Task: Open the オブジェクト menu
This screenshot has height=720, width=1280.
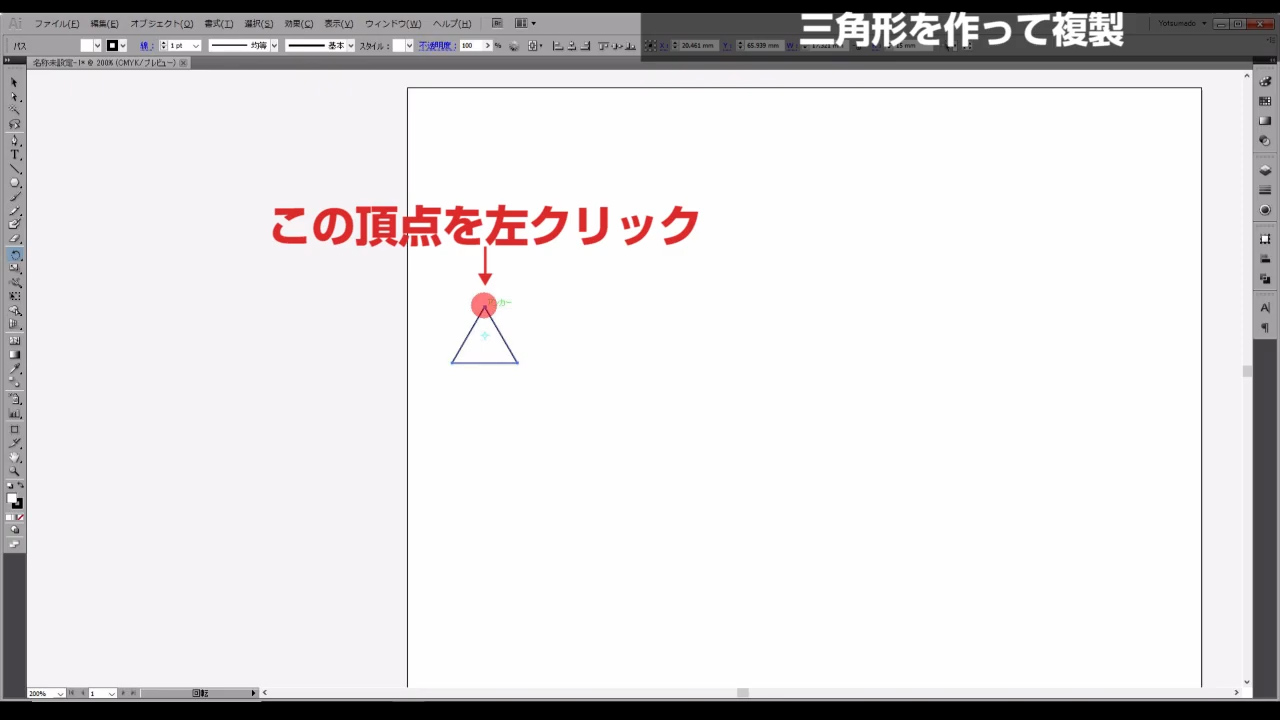Action: 161,23
